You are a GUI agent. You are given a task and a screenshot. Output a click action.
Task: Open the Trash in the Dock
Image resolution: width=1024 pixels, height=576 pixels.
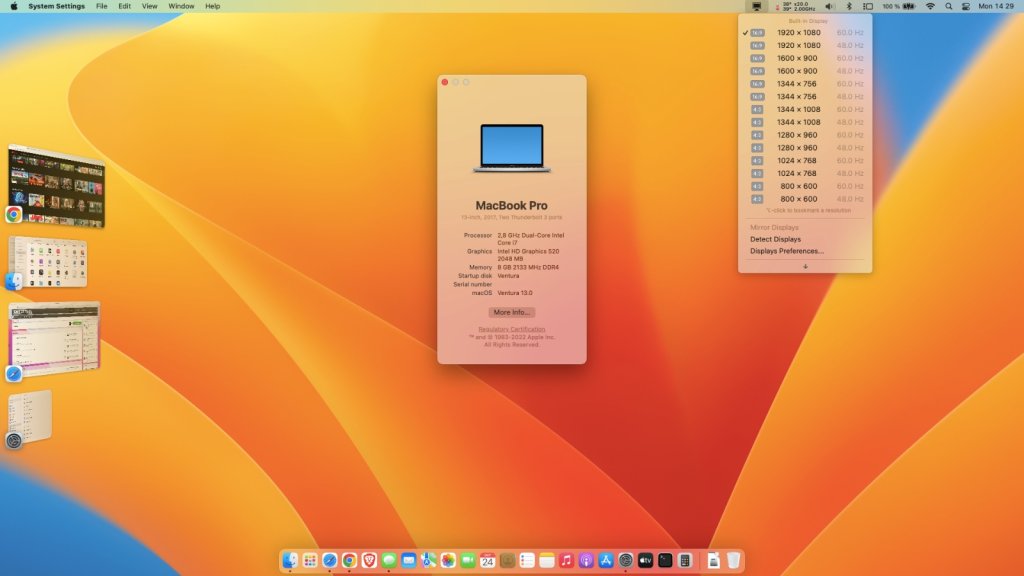pos(733,560)
